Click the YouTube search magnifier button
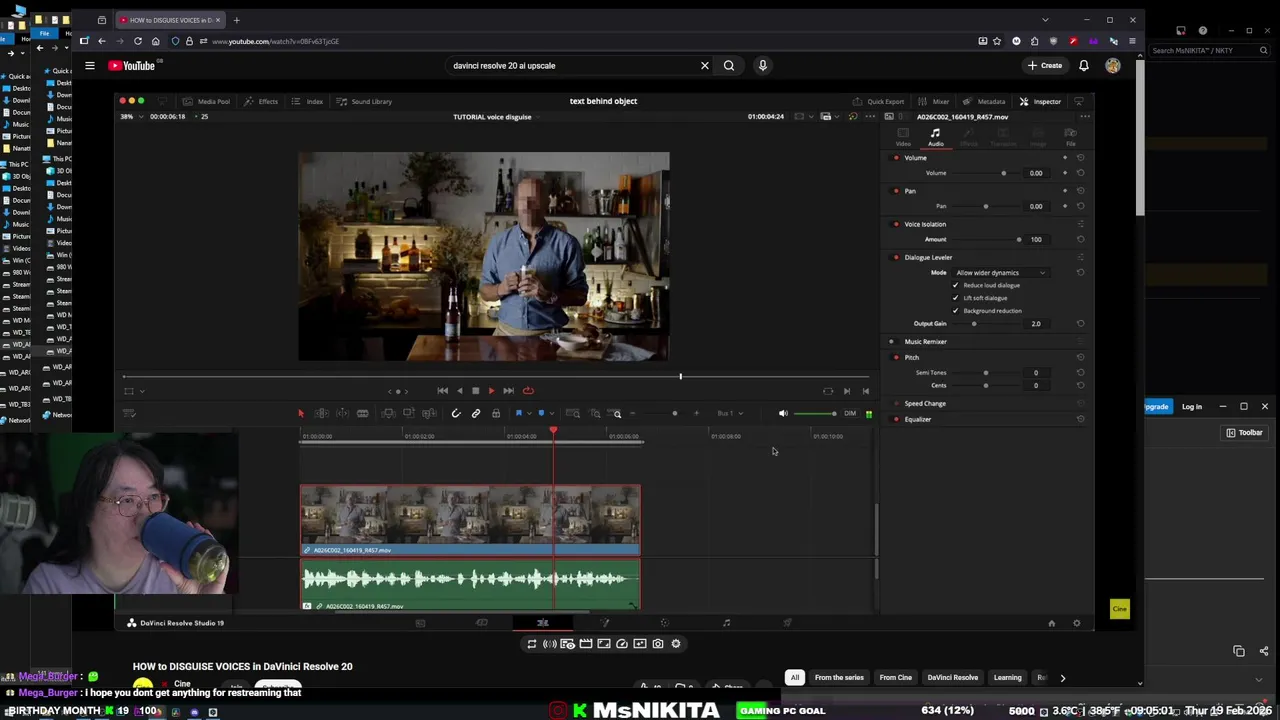 click(x=729, y=65)
